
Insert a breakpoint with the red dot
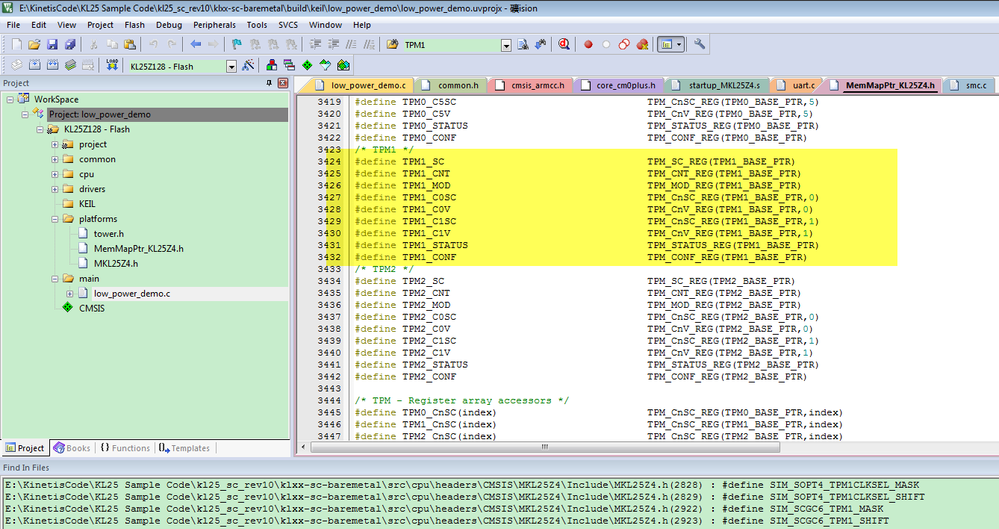pos(588,45)
